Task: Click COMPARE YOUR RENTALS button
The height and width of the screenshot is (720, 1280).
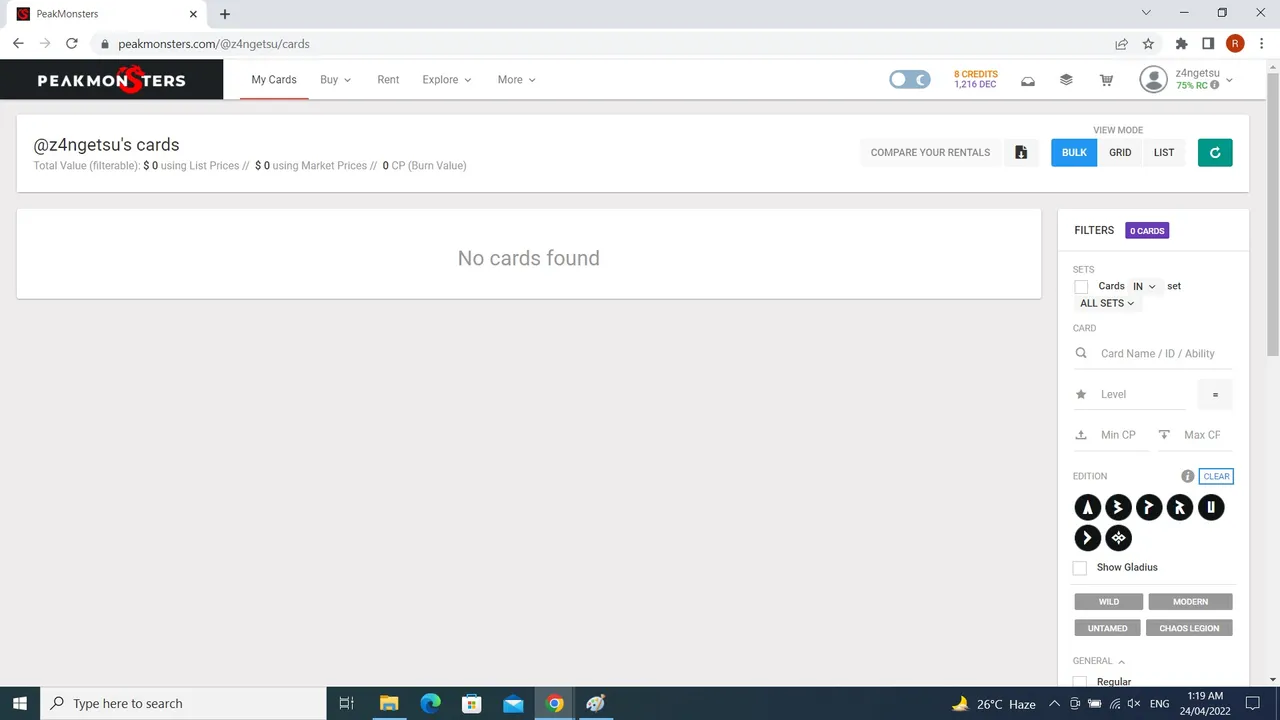Action: tap(930, 152)
